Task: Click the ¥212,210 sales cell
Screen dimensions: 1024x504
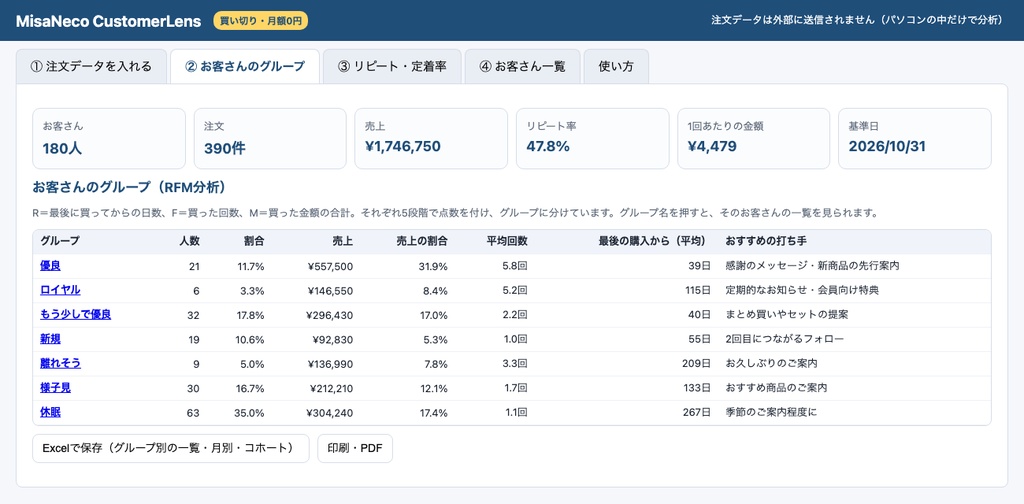Action: tap(330, 388)
